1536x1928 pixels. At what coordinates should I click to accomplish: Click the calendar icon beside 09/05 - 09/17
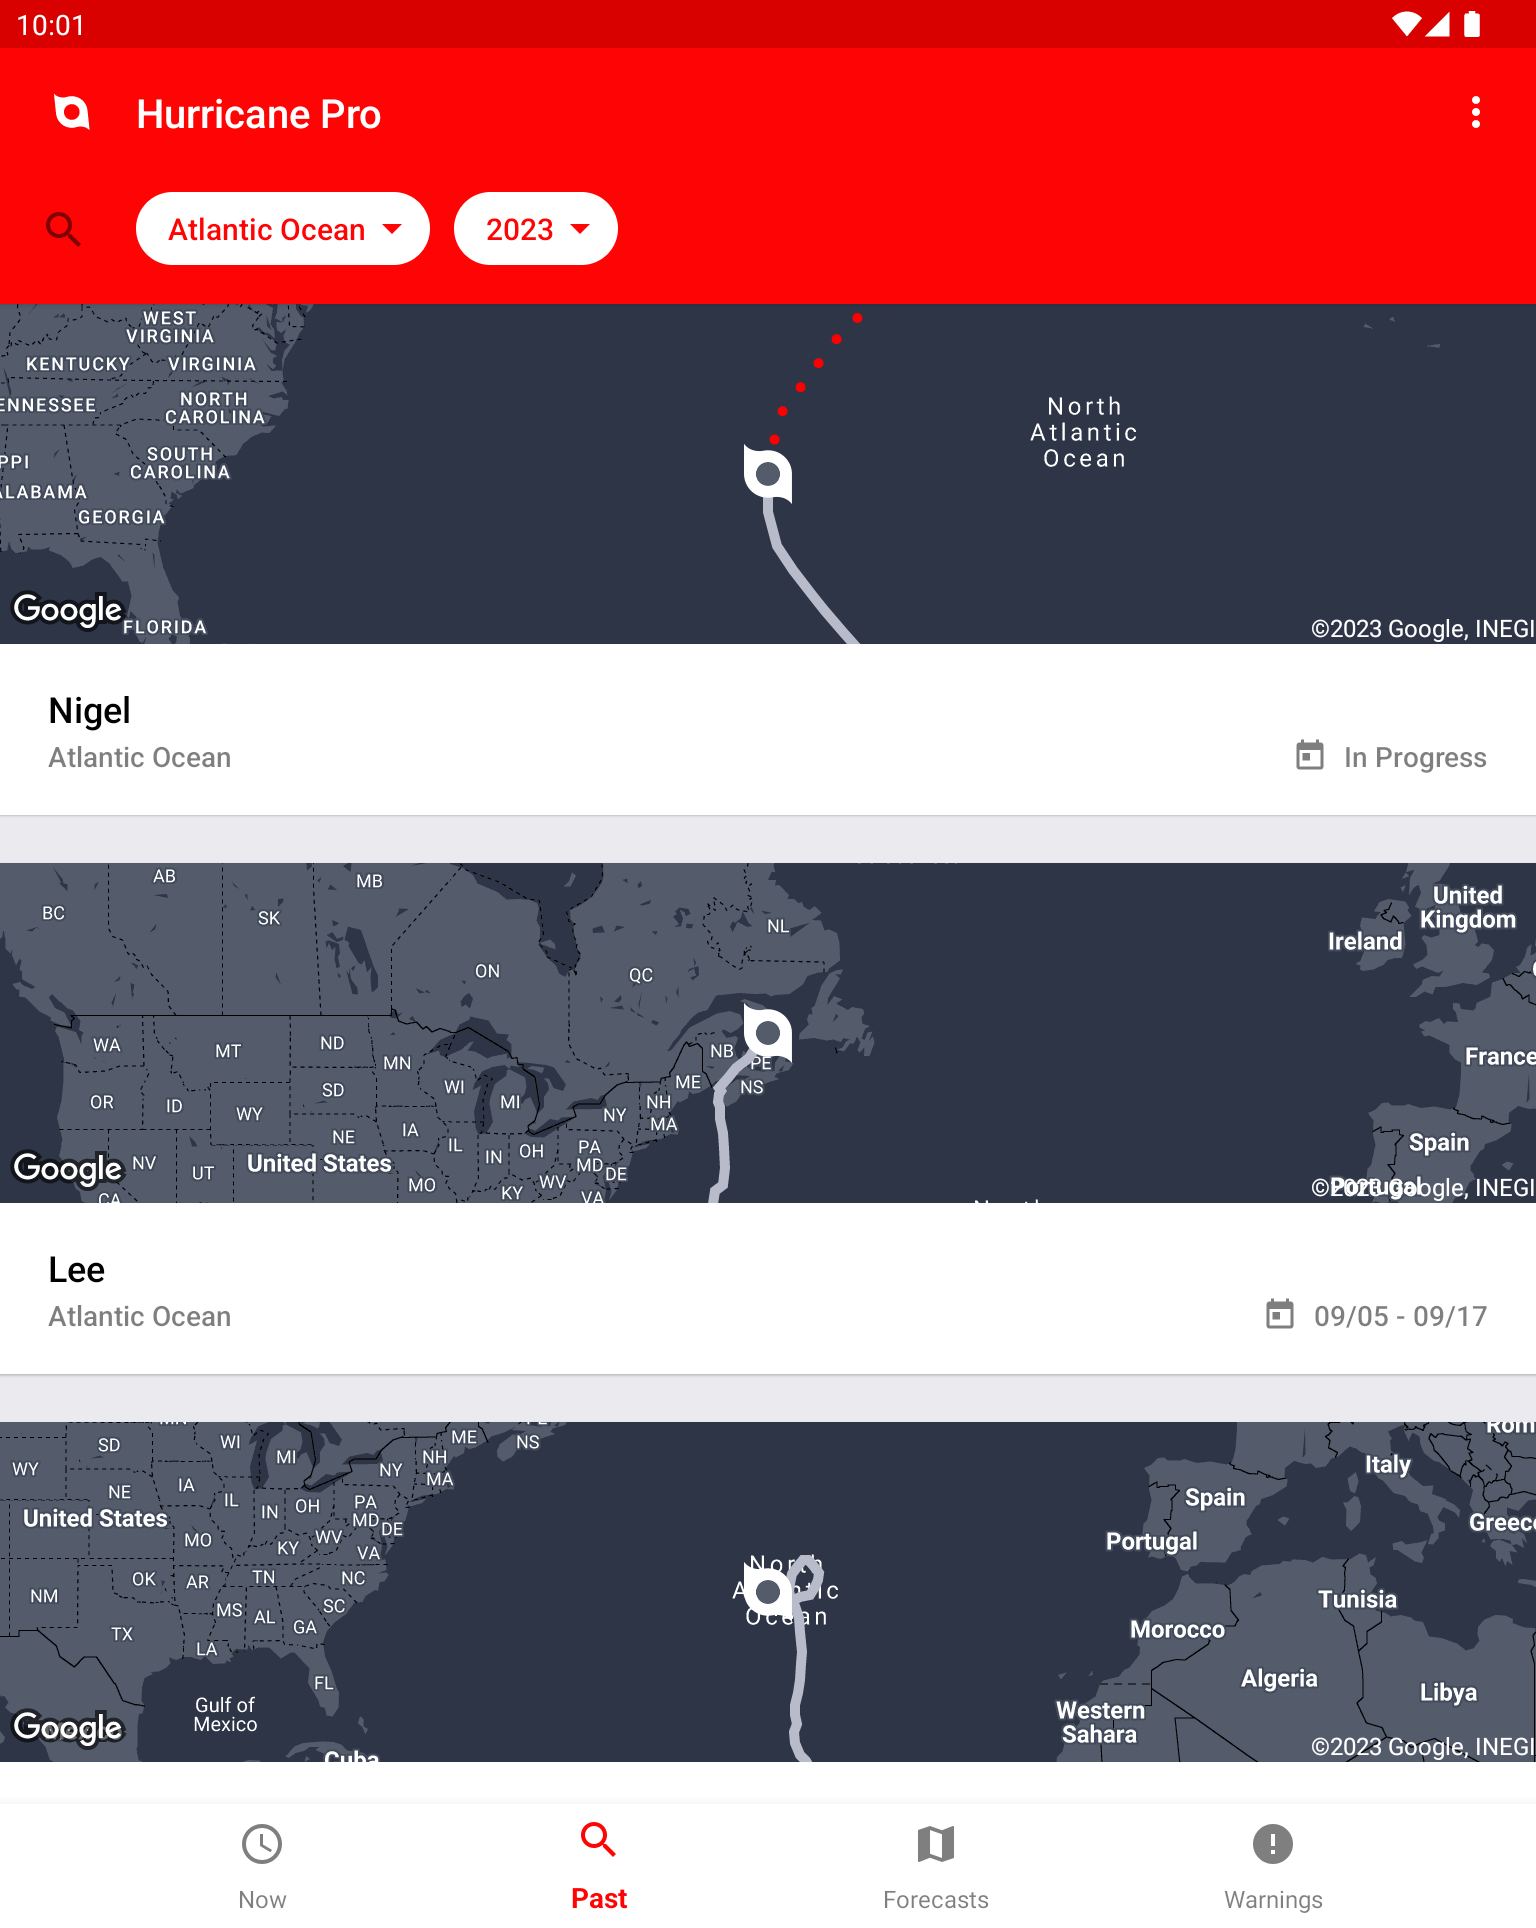[x=1279, y=1314]
